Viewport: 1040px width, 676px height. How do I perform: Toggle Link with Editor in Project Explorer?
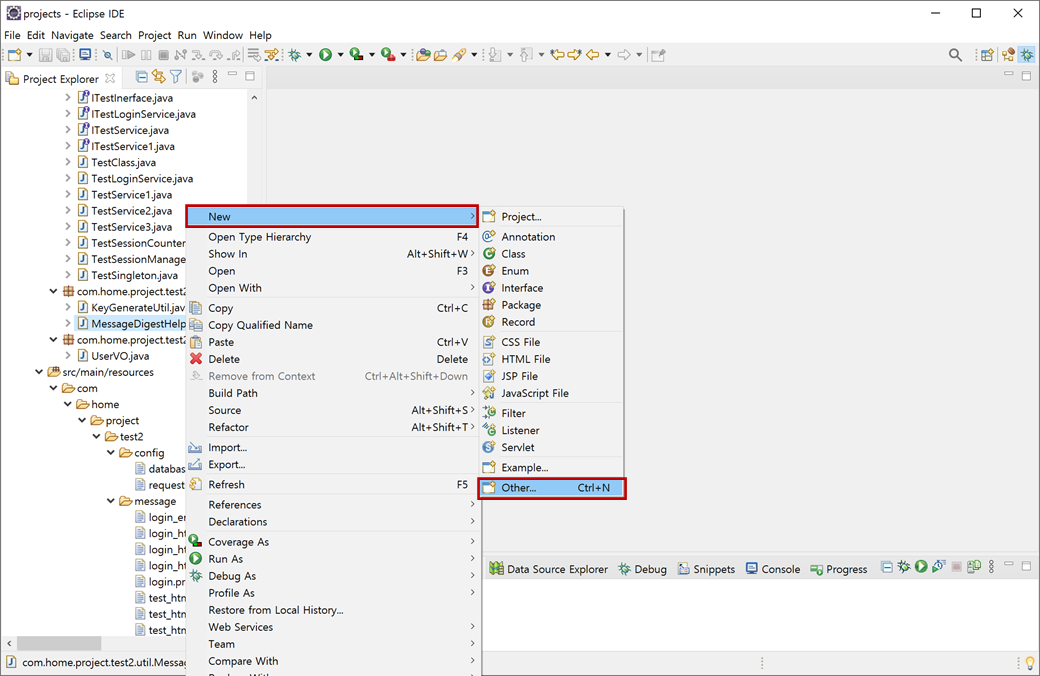click(159, 77)
